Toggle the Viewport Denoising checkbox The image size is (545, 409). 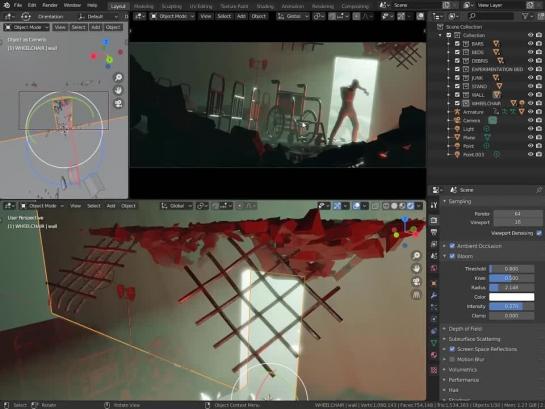tap(539, 233)
